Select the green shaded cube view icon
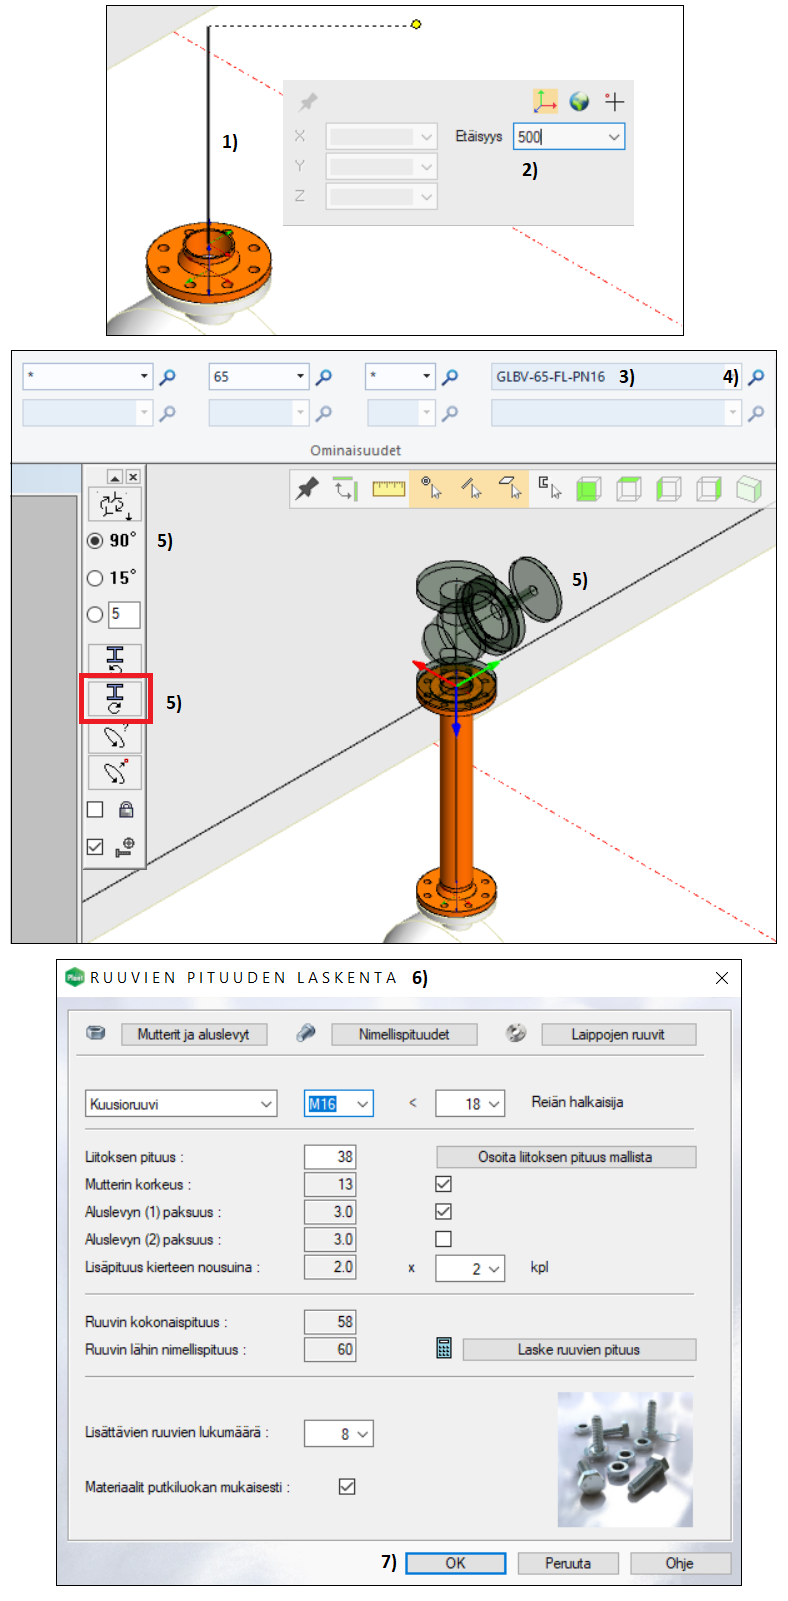The width and height of the screenshot is (788, 1601). click(588, 489)
